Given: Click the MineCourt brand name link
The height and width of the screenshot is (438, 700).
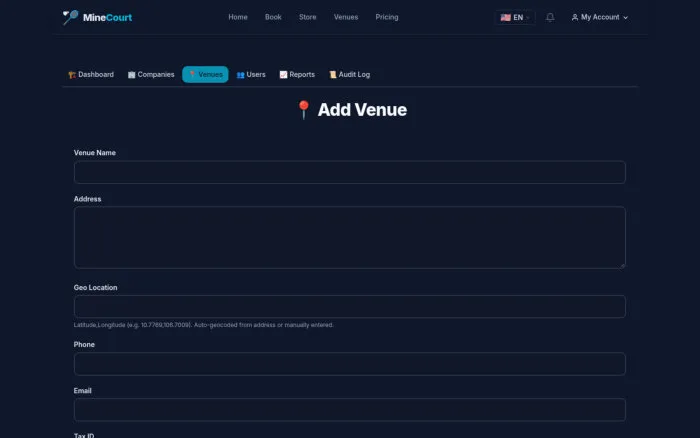Looking at the screenshot, I should tap(108, 17).
